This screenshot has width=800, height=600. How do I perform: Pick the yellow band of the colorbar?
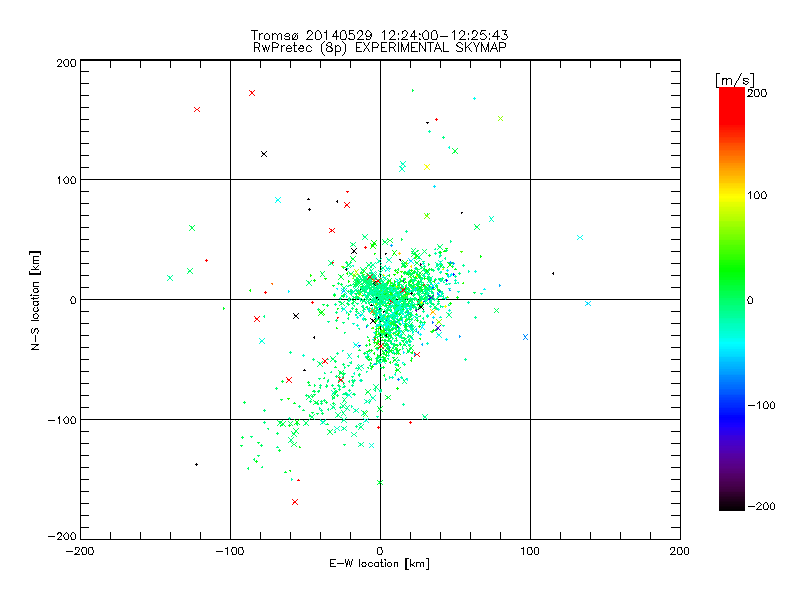732,195
